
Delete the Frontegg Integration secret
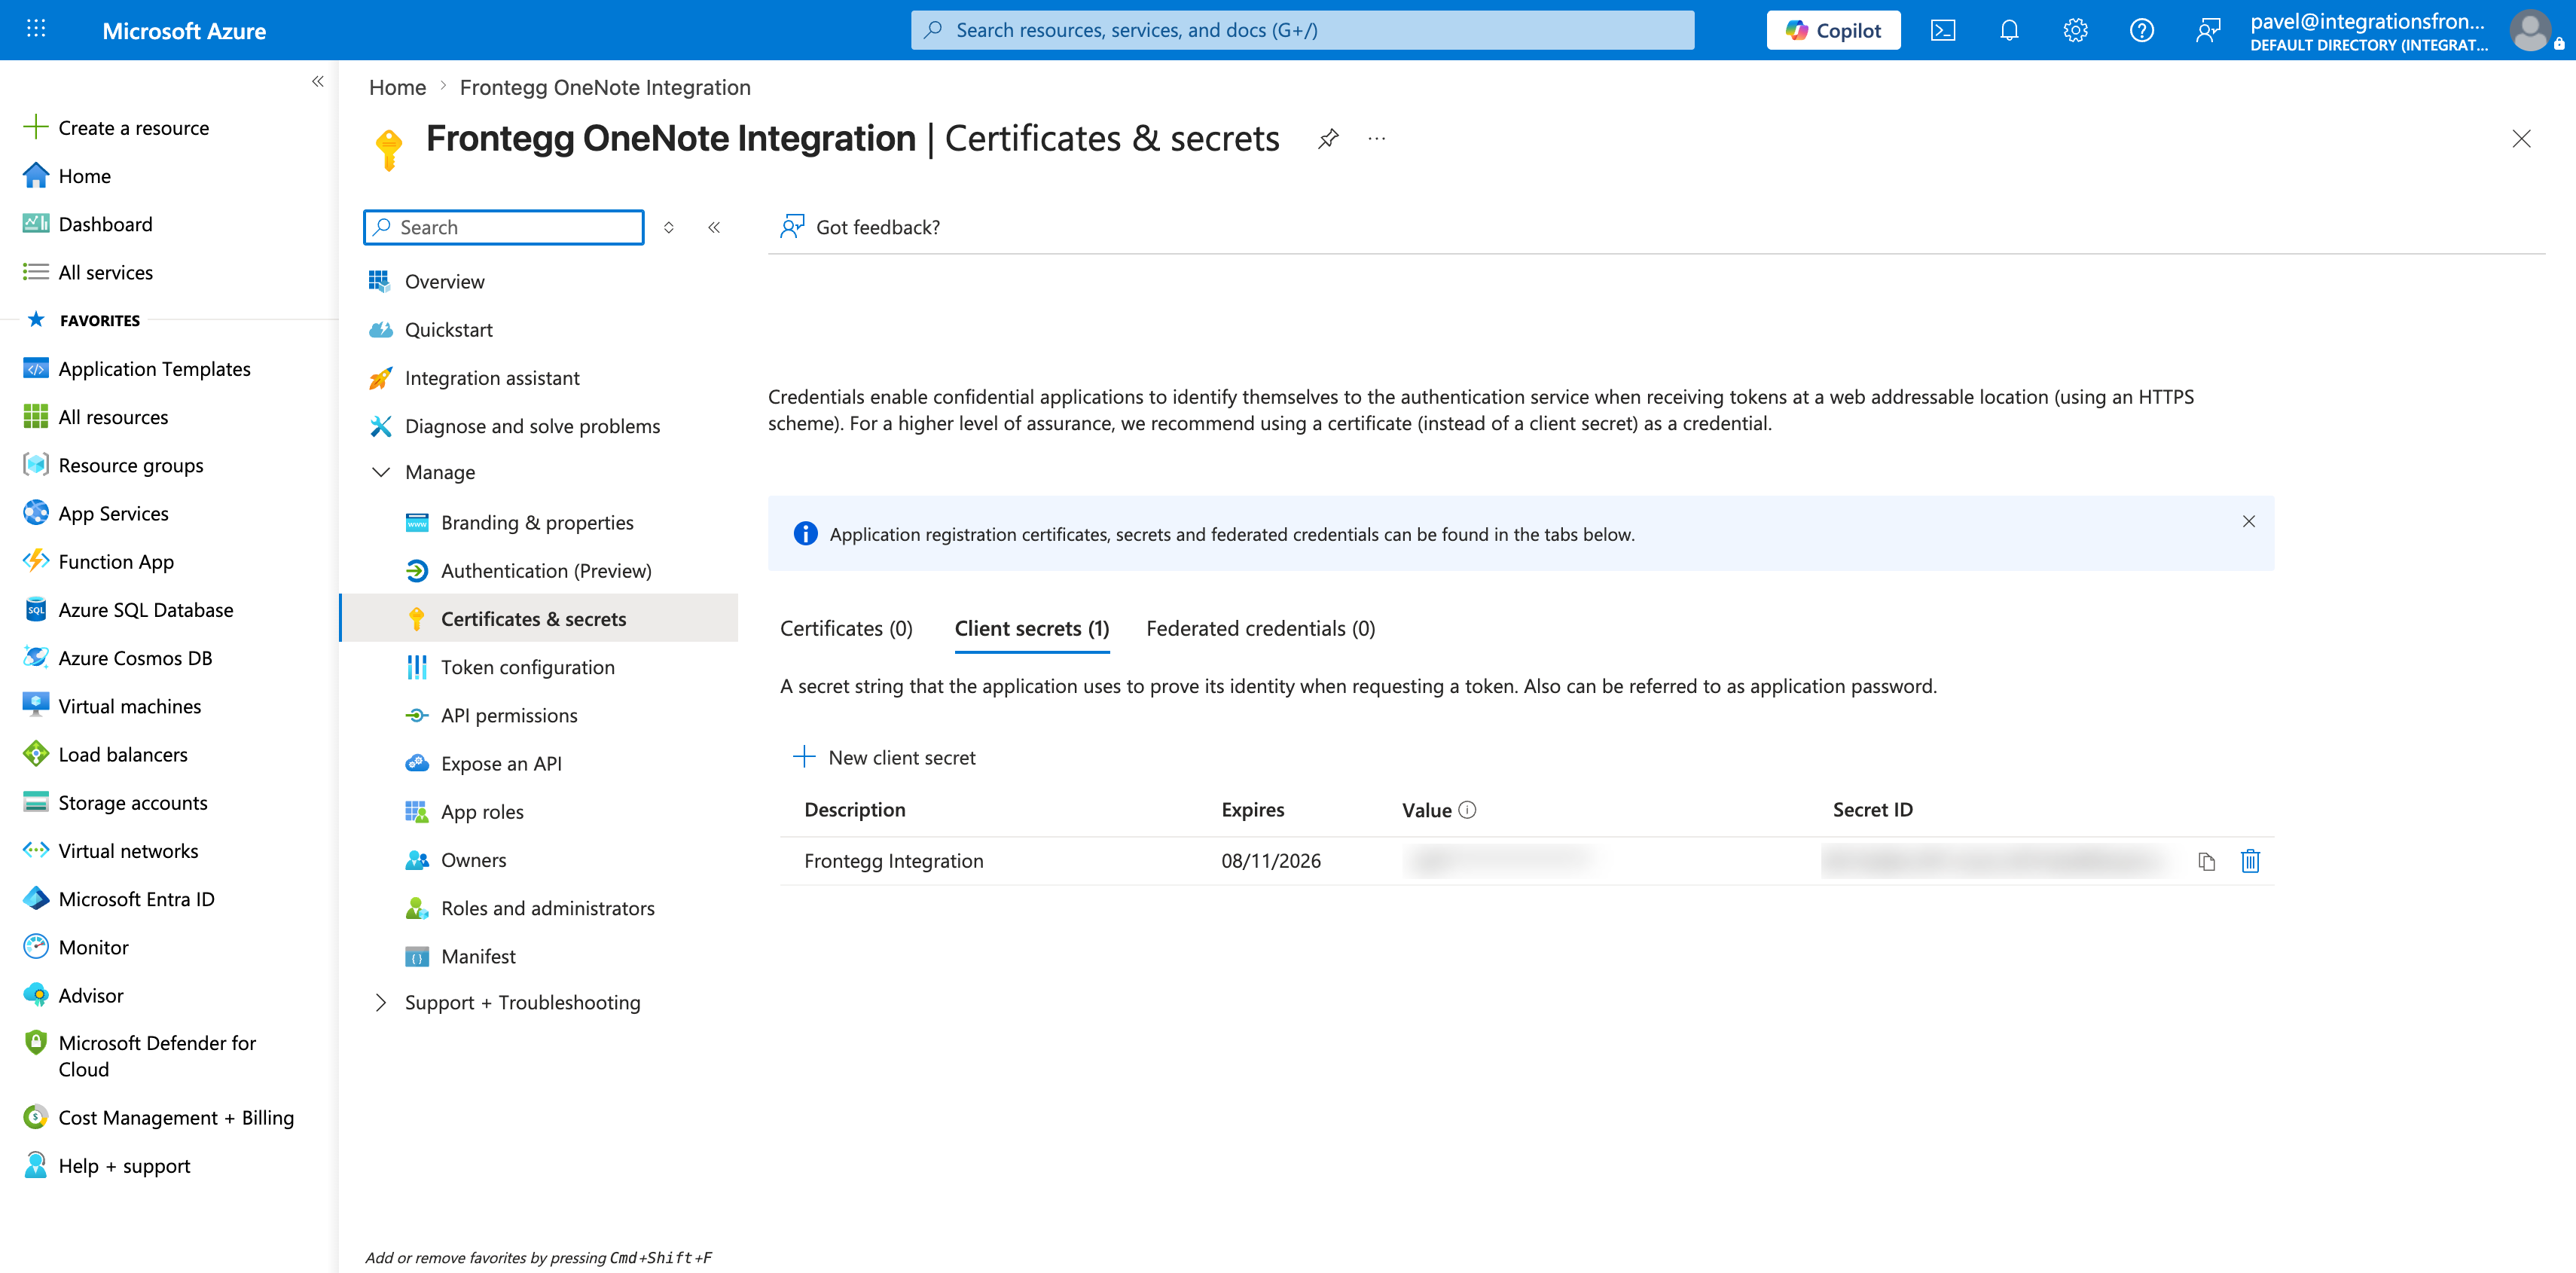click(2250, 861)
